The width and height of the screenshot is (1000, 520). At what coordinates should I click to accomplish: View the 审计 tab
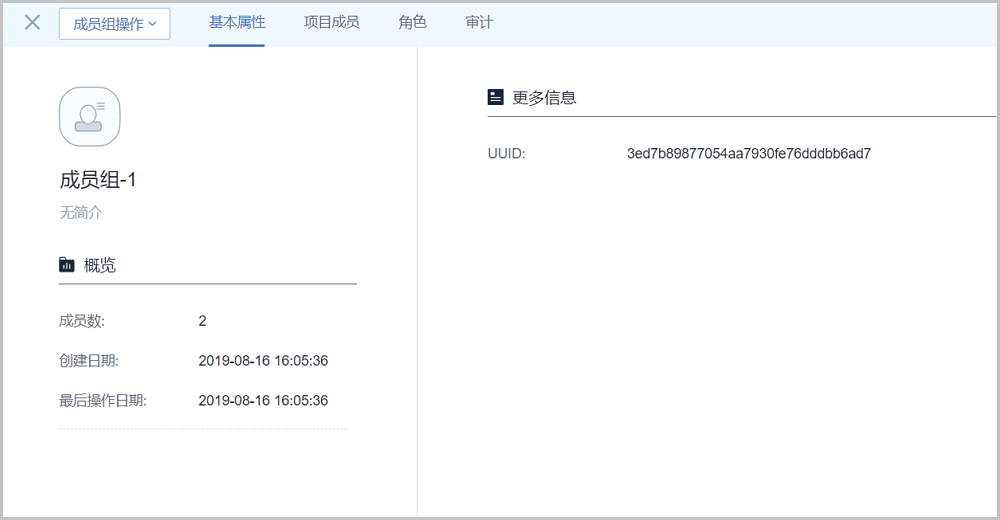[x=479, y=22]
